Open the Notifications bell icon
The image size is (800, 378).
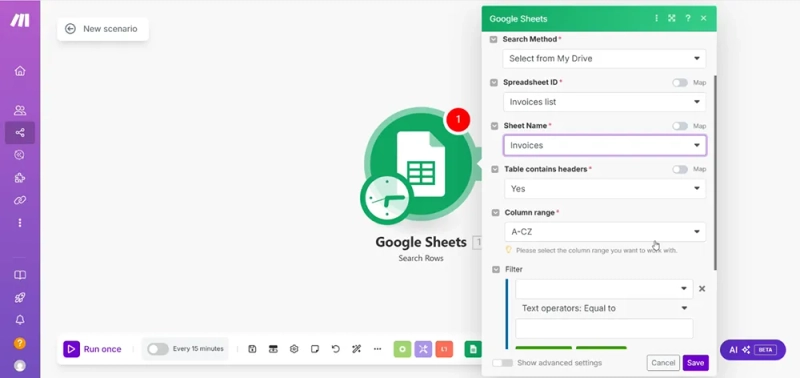click(20, 320)
